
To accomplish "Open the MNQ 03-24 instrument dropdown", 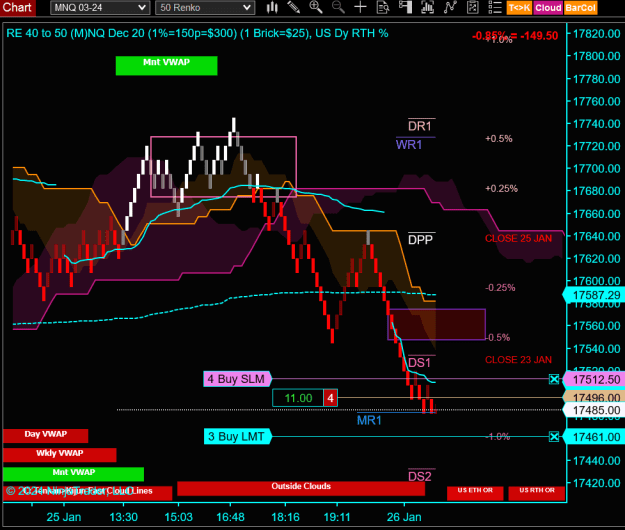I will tap(100, 8).
